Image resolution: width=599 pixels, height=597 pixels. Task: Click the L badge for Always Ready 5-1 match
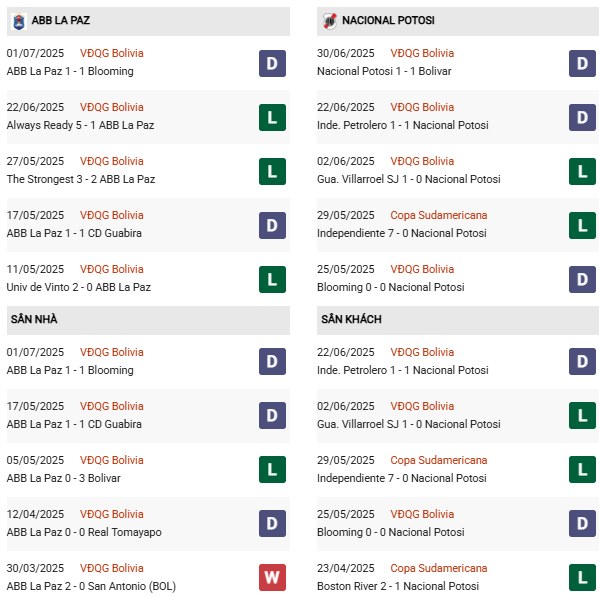[x=272, y=117]
